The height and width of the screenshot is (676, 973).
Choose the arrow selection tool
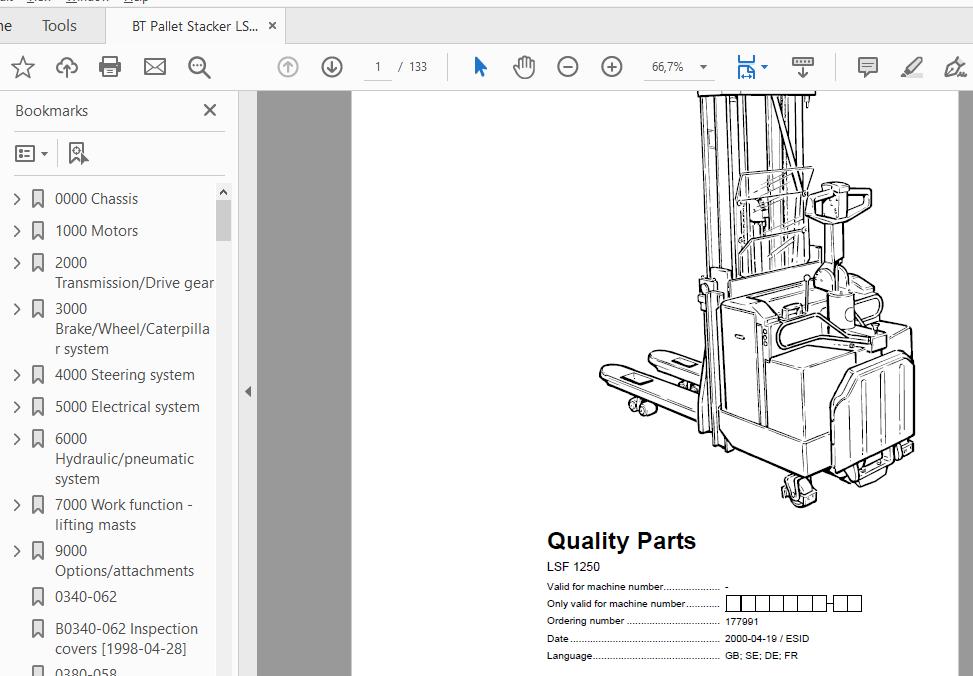[481, 67]
